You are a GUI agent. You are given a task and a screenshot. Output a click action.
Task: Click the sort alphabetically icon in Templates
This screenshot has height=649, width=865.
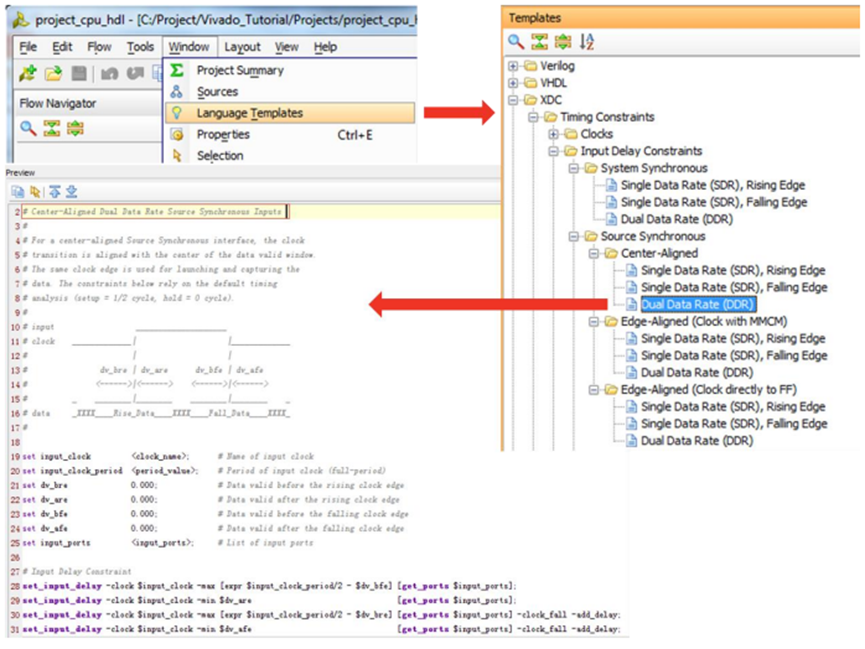[588, 42]
